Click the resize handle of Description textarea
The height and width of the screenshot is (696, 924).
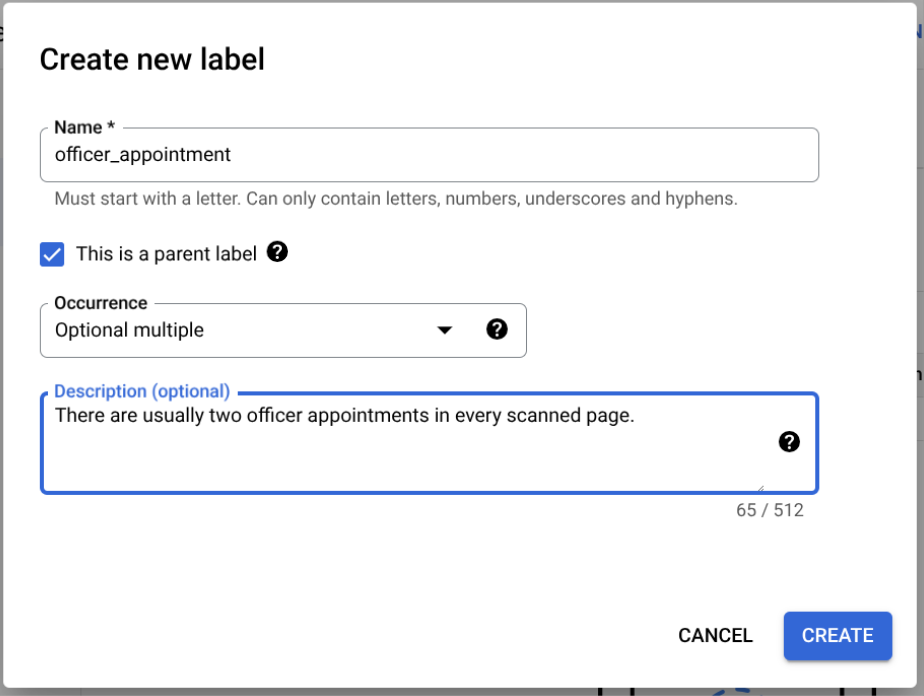[760, 488]
